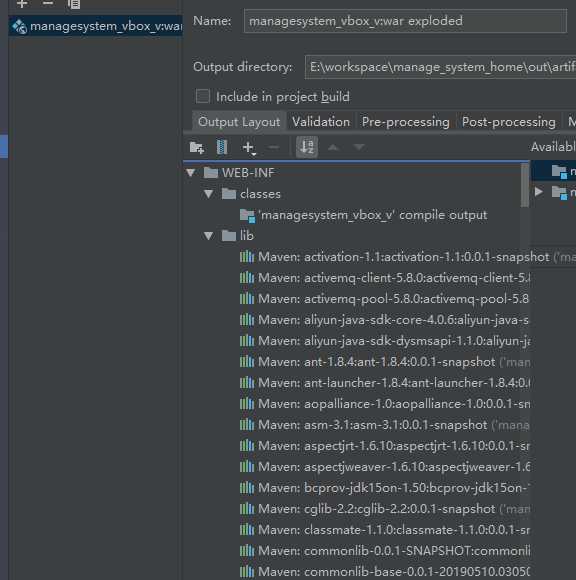Open the Add Copy of plus menu

tap(249, 148)
